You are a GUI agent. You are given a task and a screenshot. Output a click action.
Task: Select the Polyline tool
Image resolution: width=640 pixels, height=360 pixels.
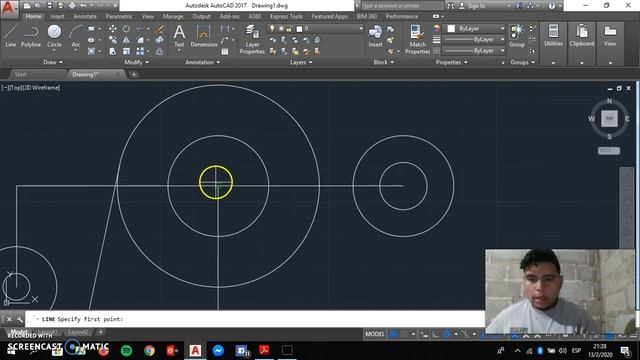(x=31, y=36)
